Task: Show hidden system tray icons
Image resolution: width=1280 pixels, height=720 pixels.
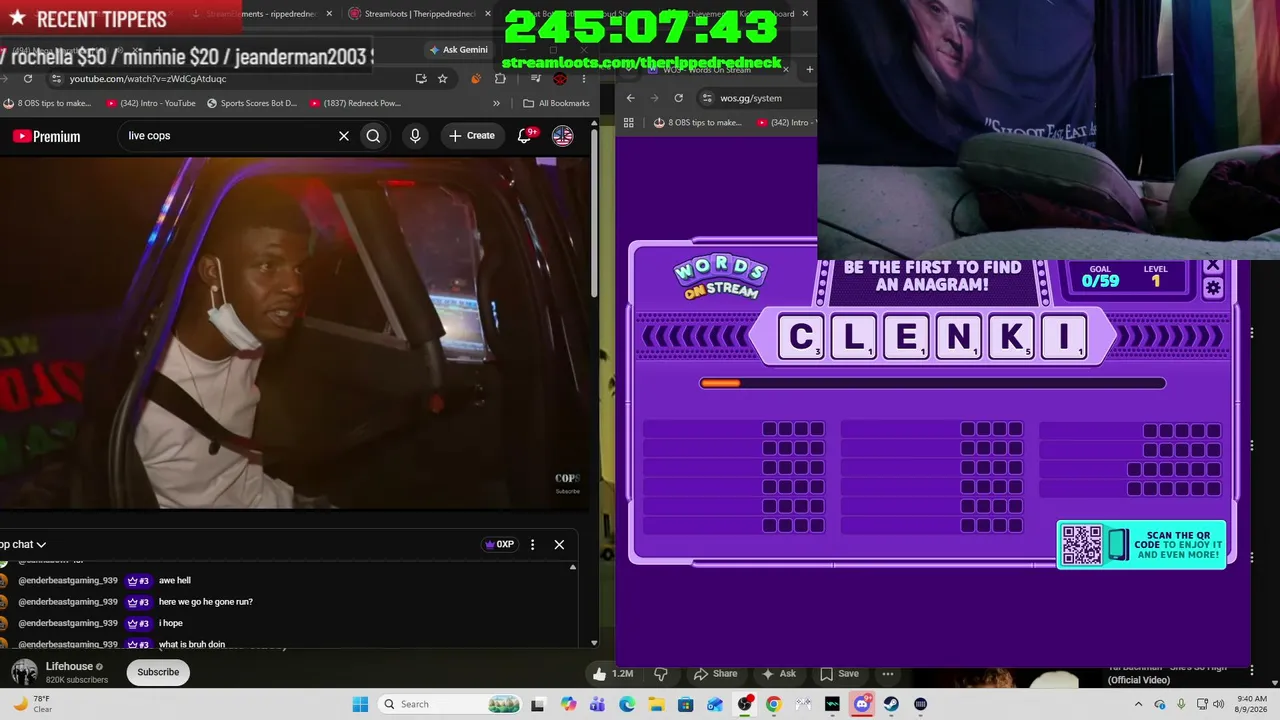Action: 1138,705
